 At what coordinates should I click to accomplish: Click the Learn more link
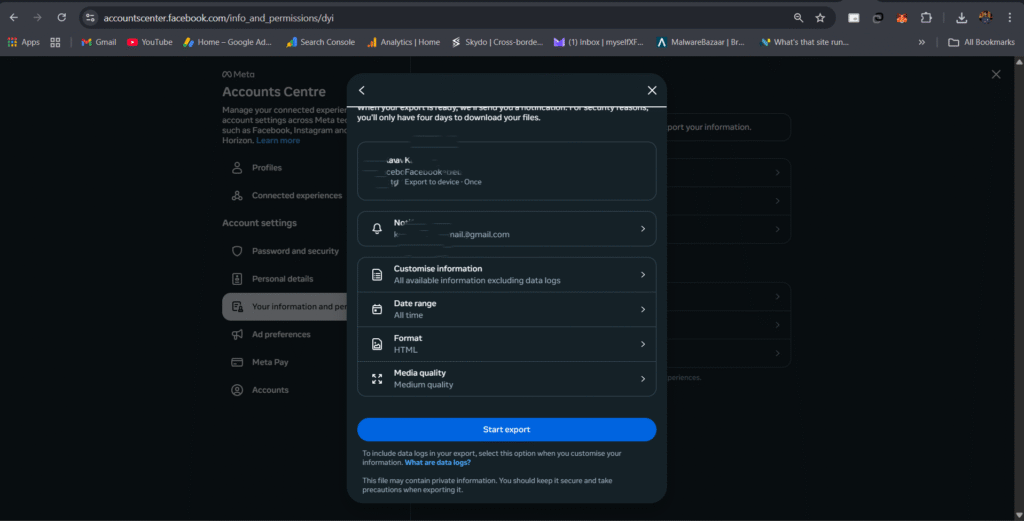(278, 140)
